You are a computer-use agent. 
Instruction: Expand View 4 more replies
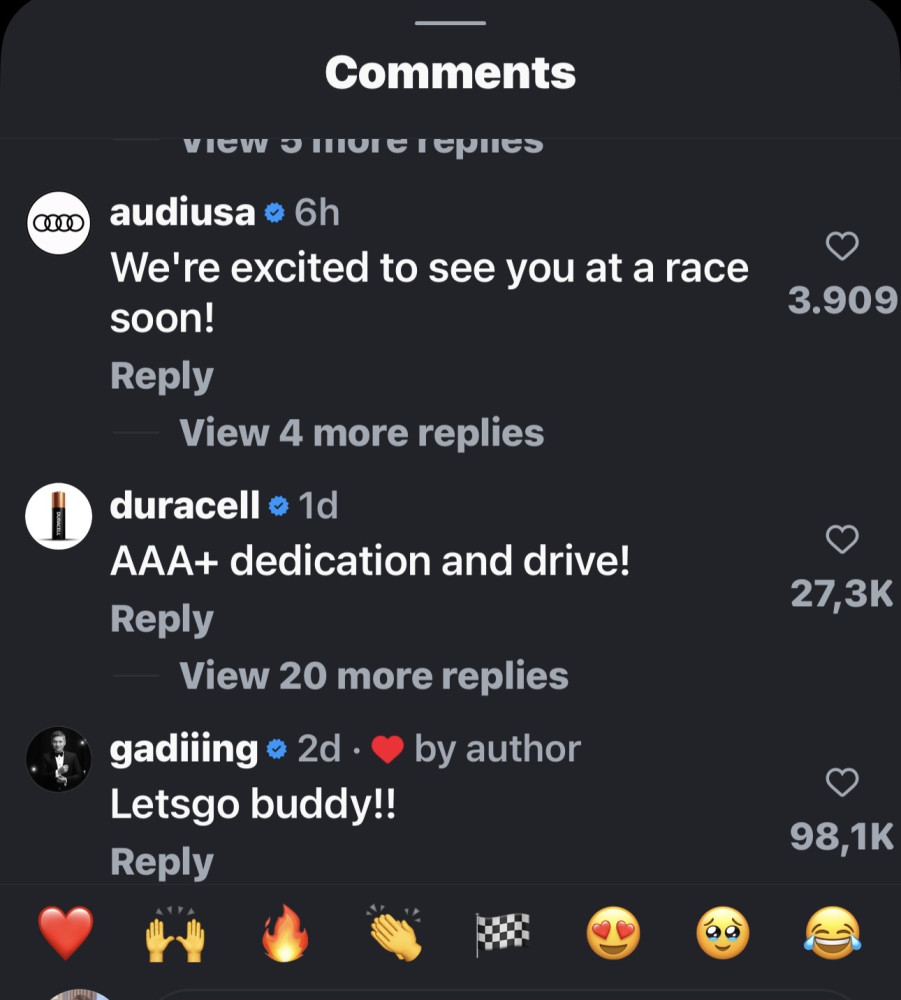(x=362, y=433)
